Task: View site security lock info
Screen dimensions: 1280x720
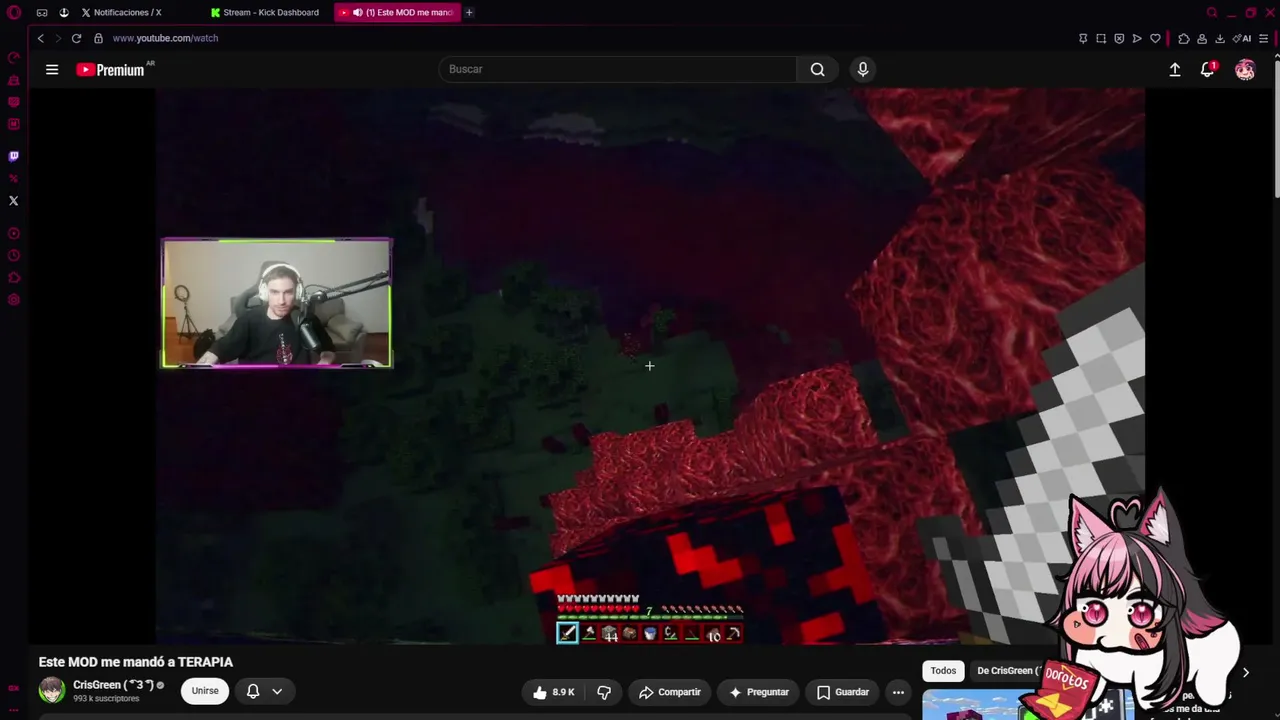Action: point(98,38)
